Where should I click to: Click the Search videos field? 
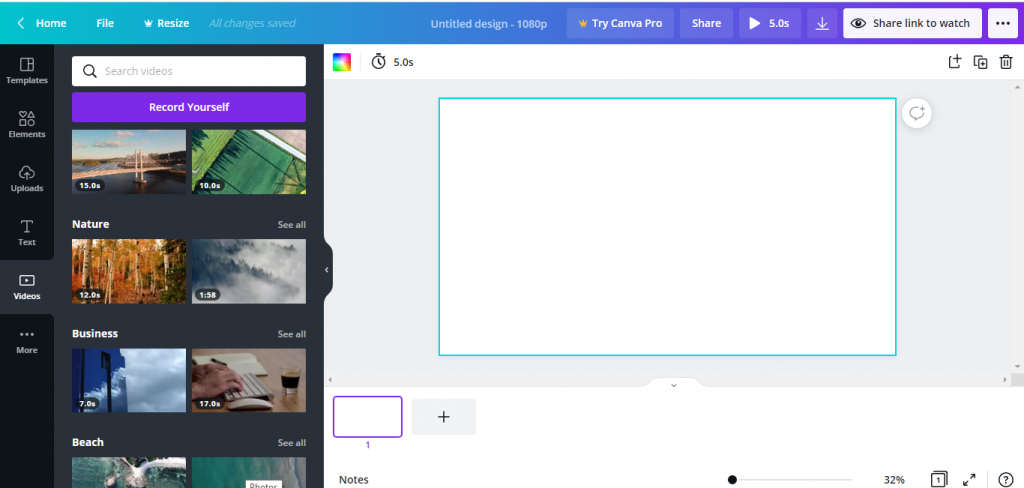pyautogui.click(x=189, y=71)
